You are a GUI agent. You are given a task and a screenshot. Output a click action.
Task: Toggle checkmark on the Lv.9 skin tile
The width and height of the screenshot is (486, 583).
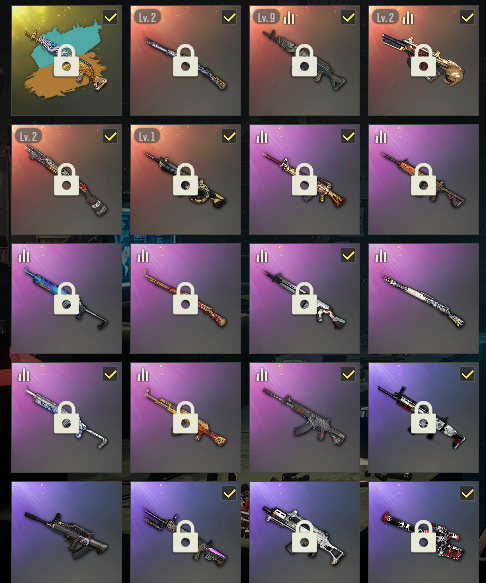pos(348,17)
